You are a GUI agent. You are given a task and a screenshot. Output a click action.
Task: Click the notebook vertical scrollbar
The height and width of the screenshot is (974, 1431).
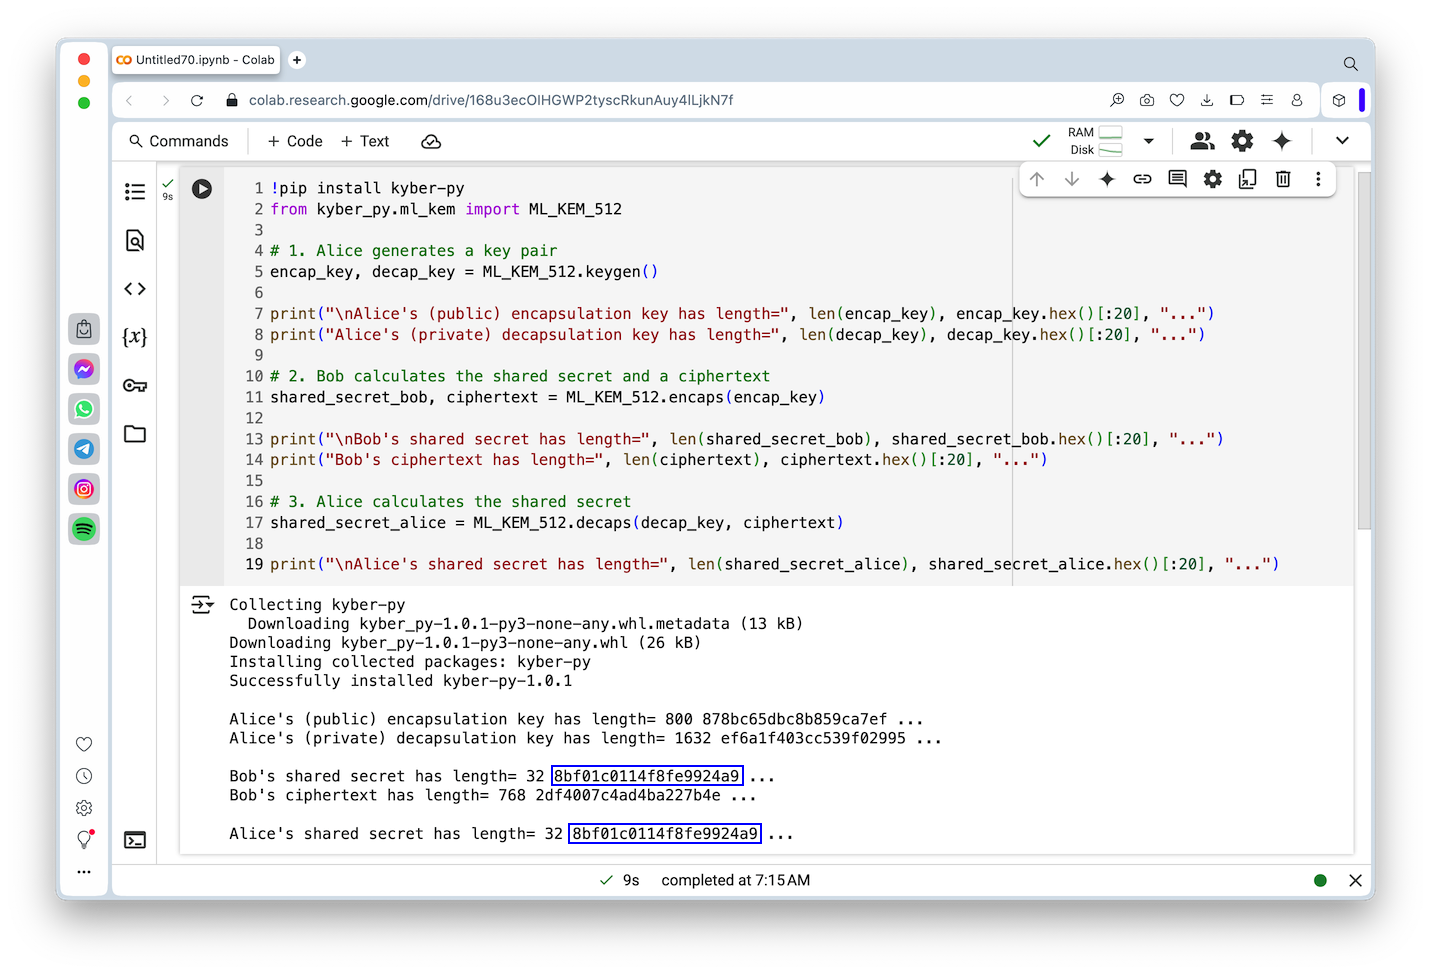1364,350
